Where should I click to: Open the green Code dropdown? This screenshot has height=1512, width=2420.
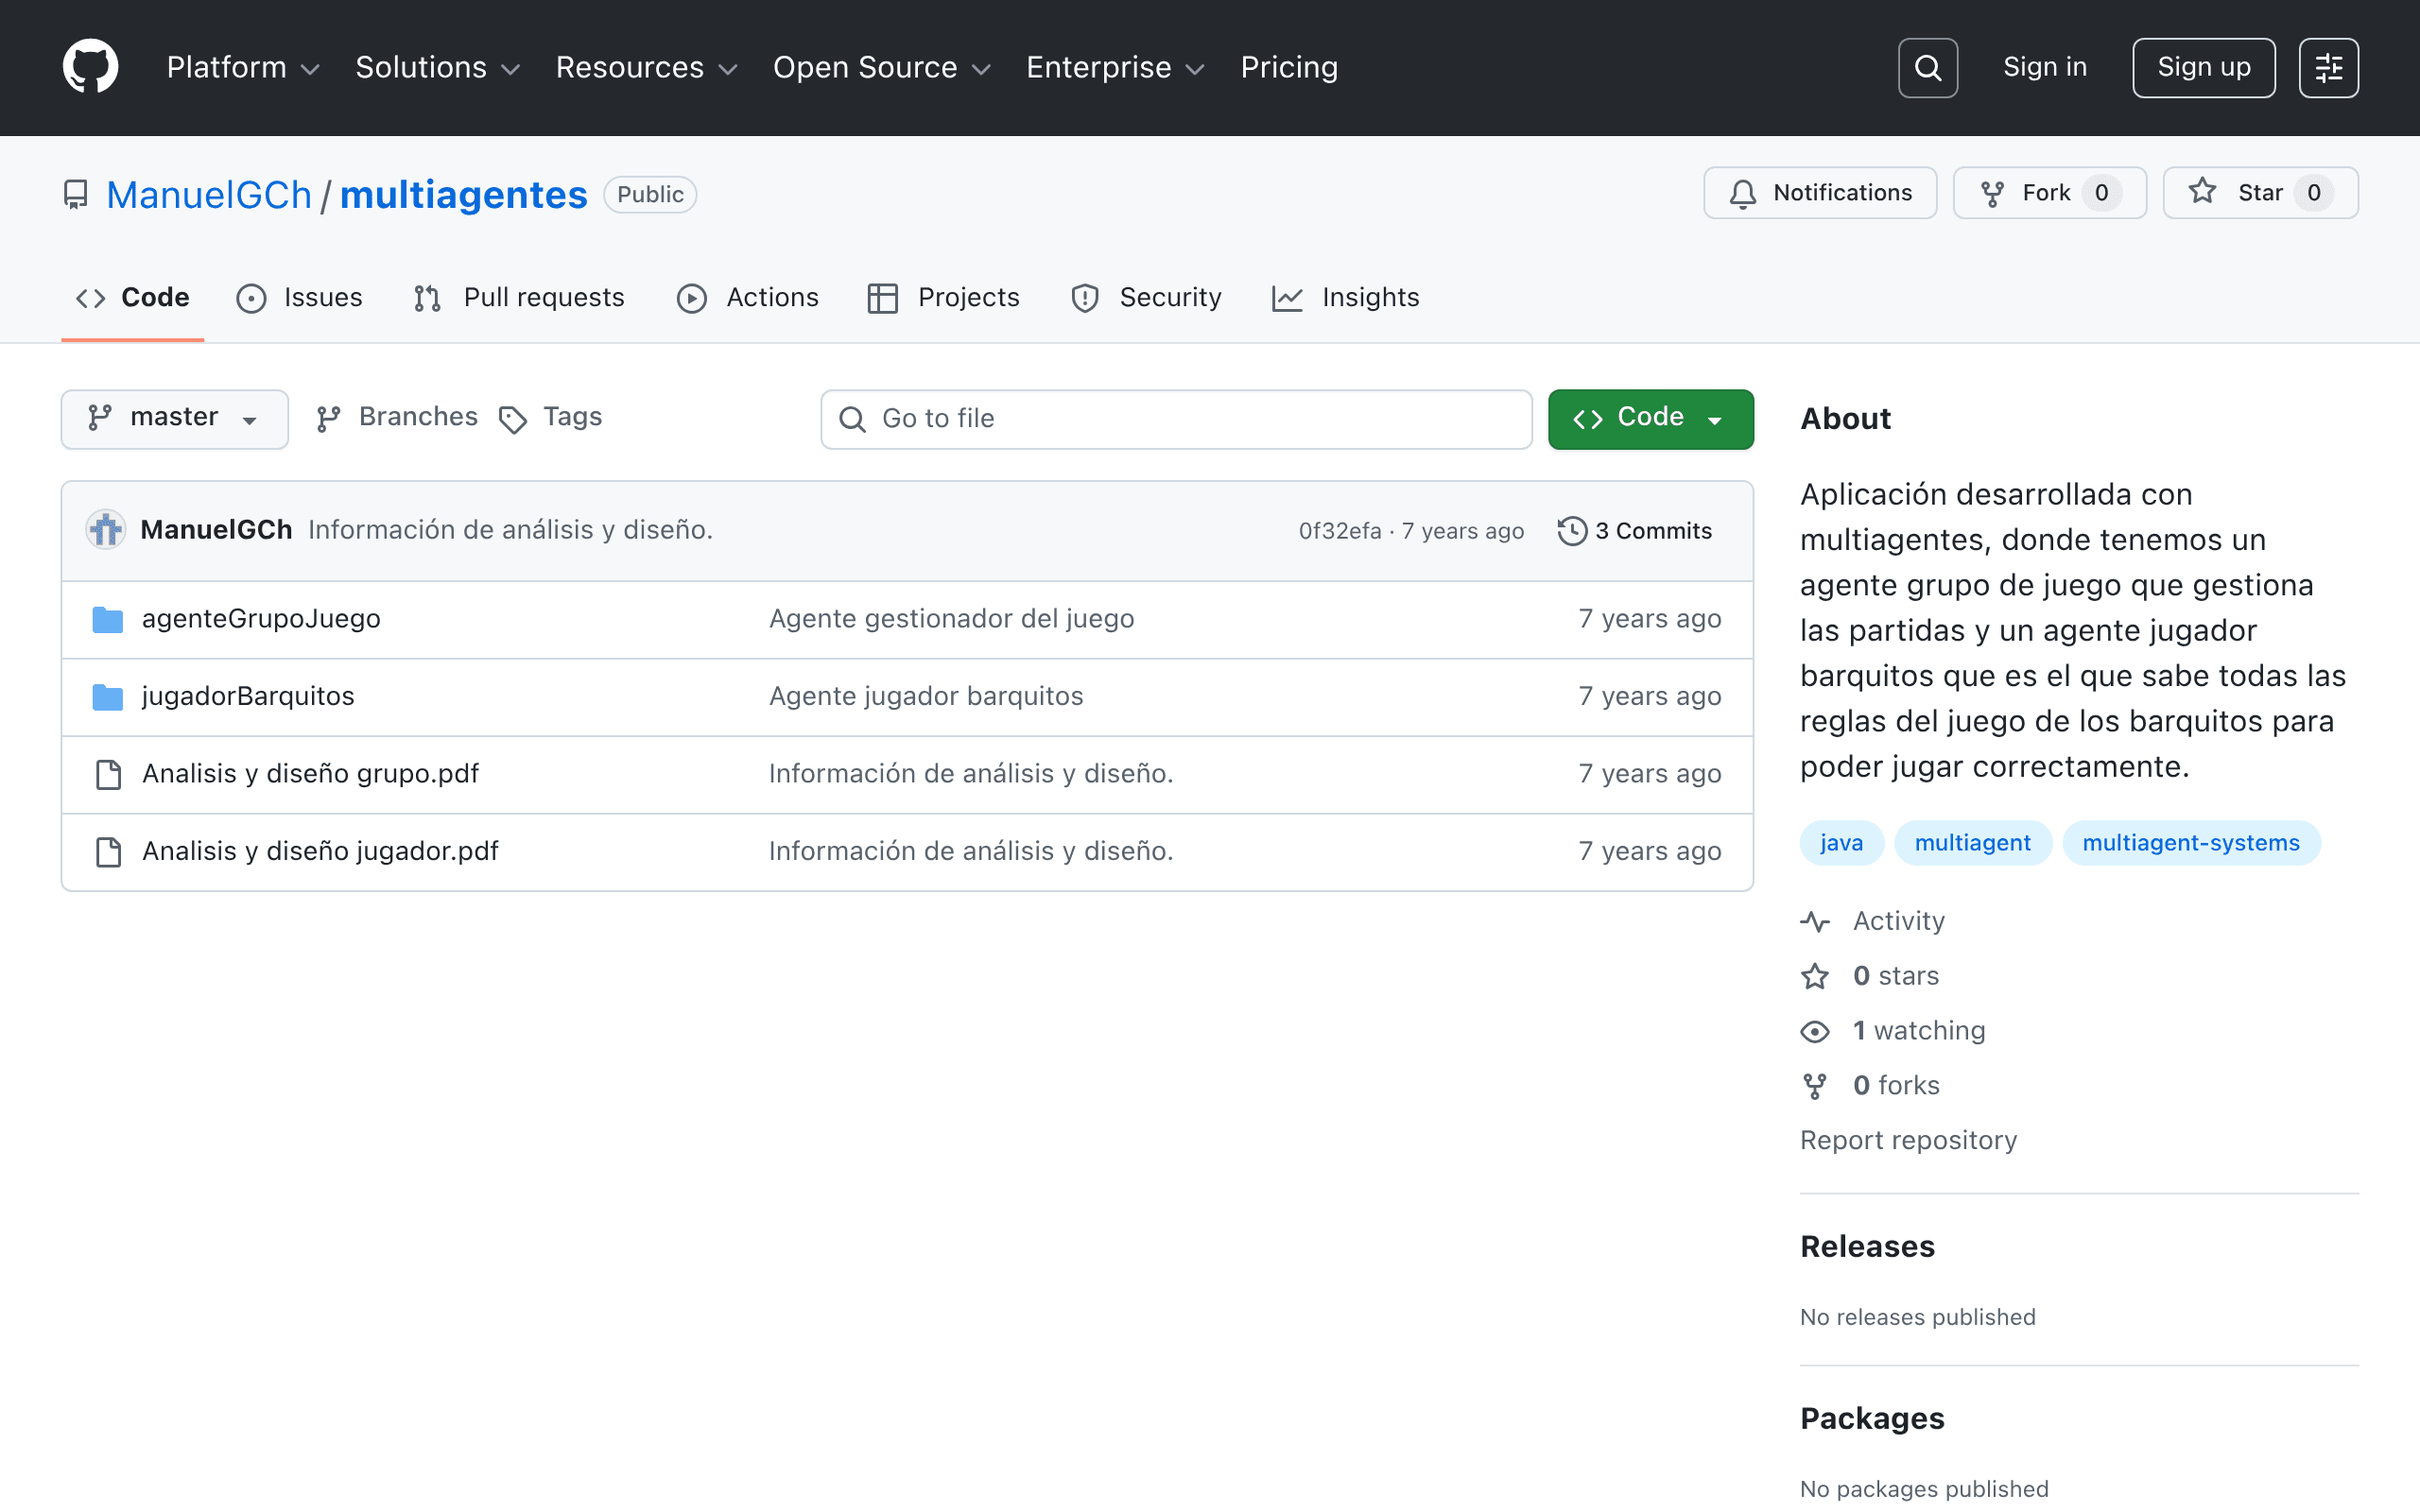click(x=1650, y=418)
